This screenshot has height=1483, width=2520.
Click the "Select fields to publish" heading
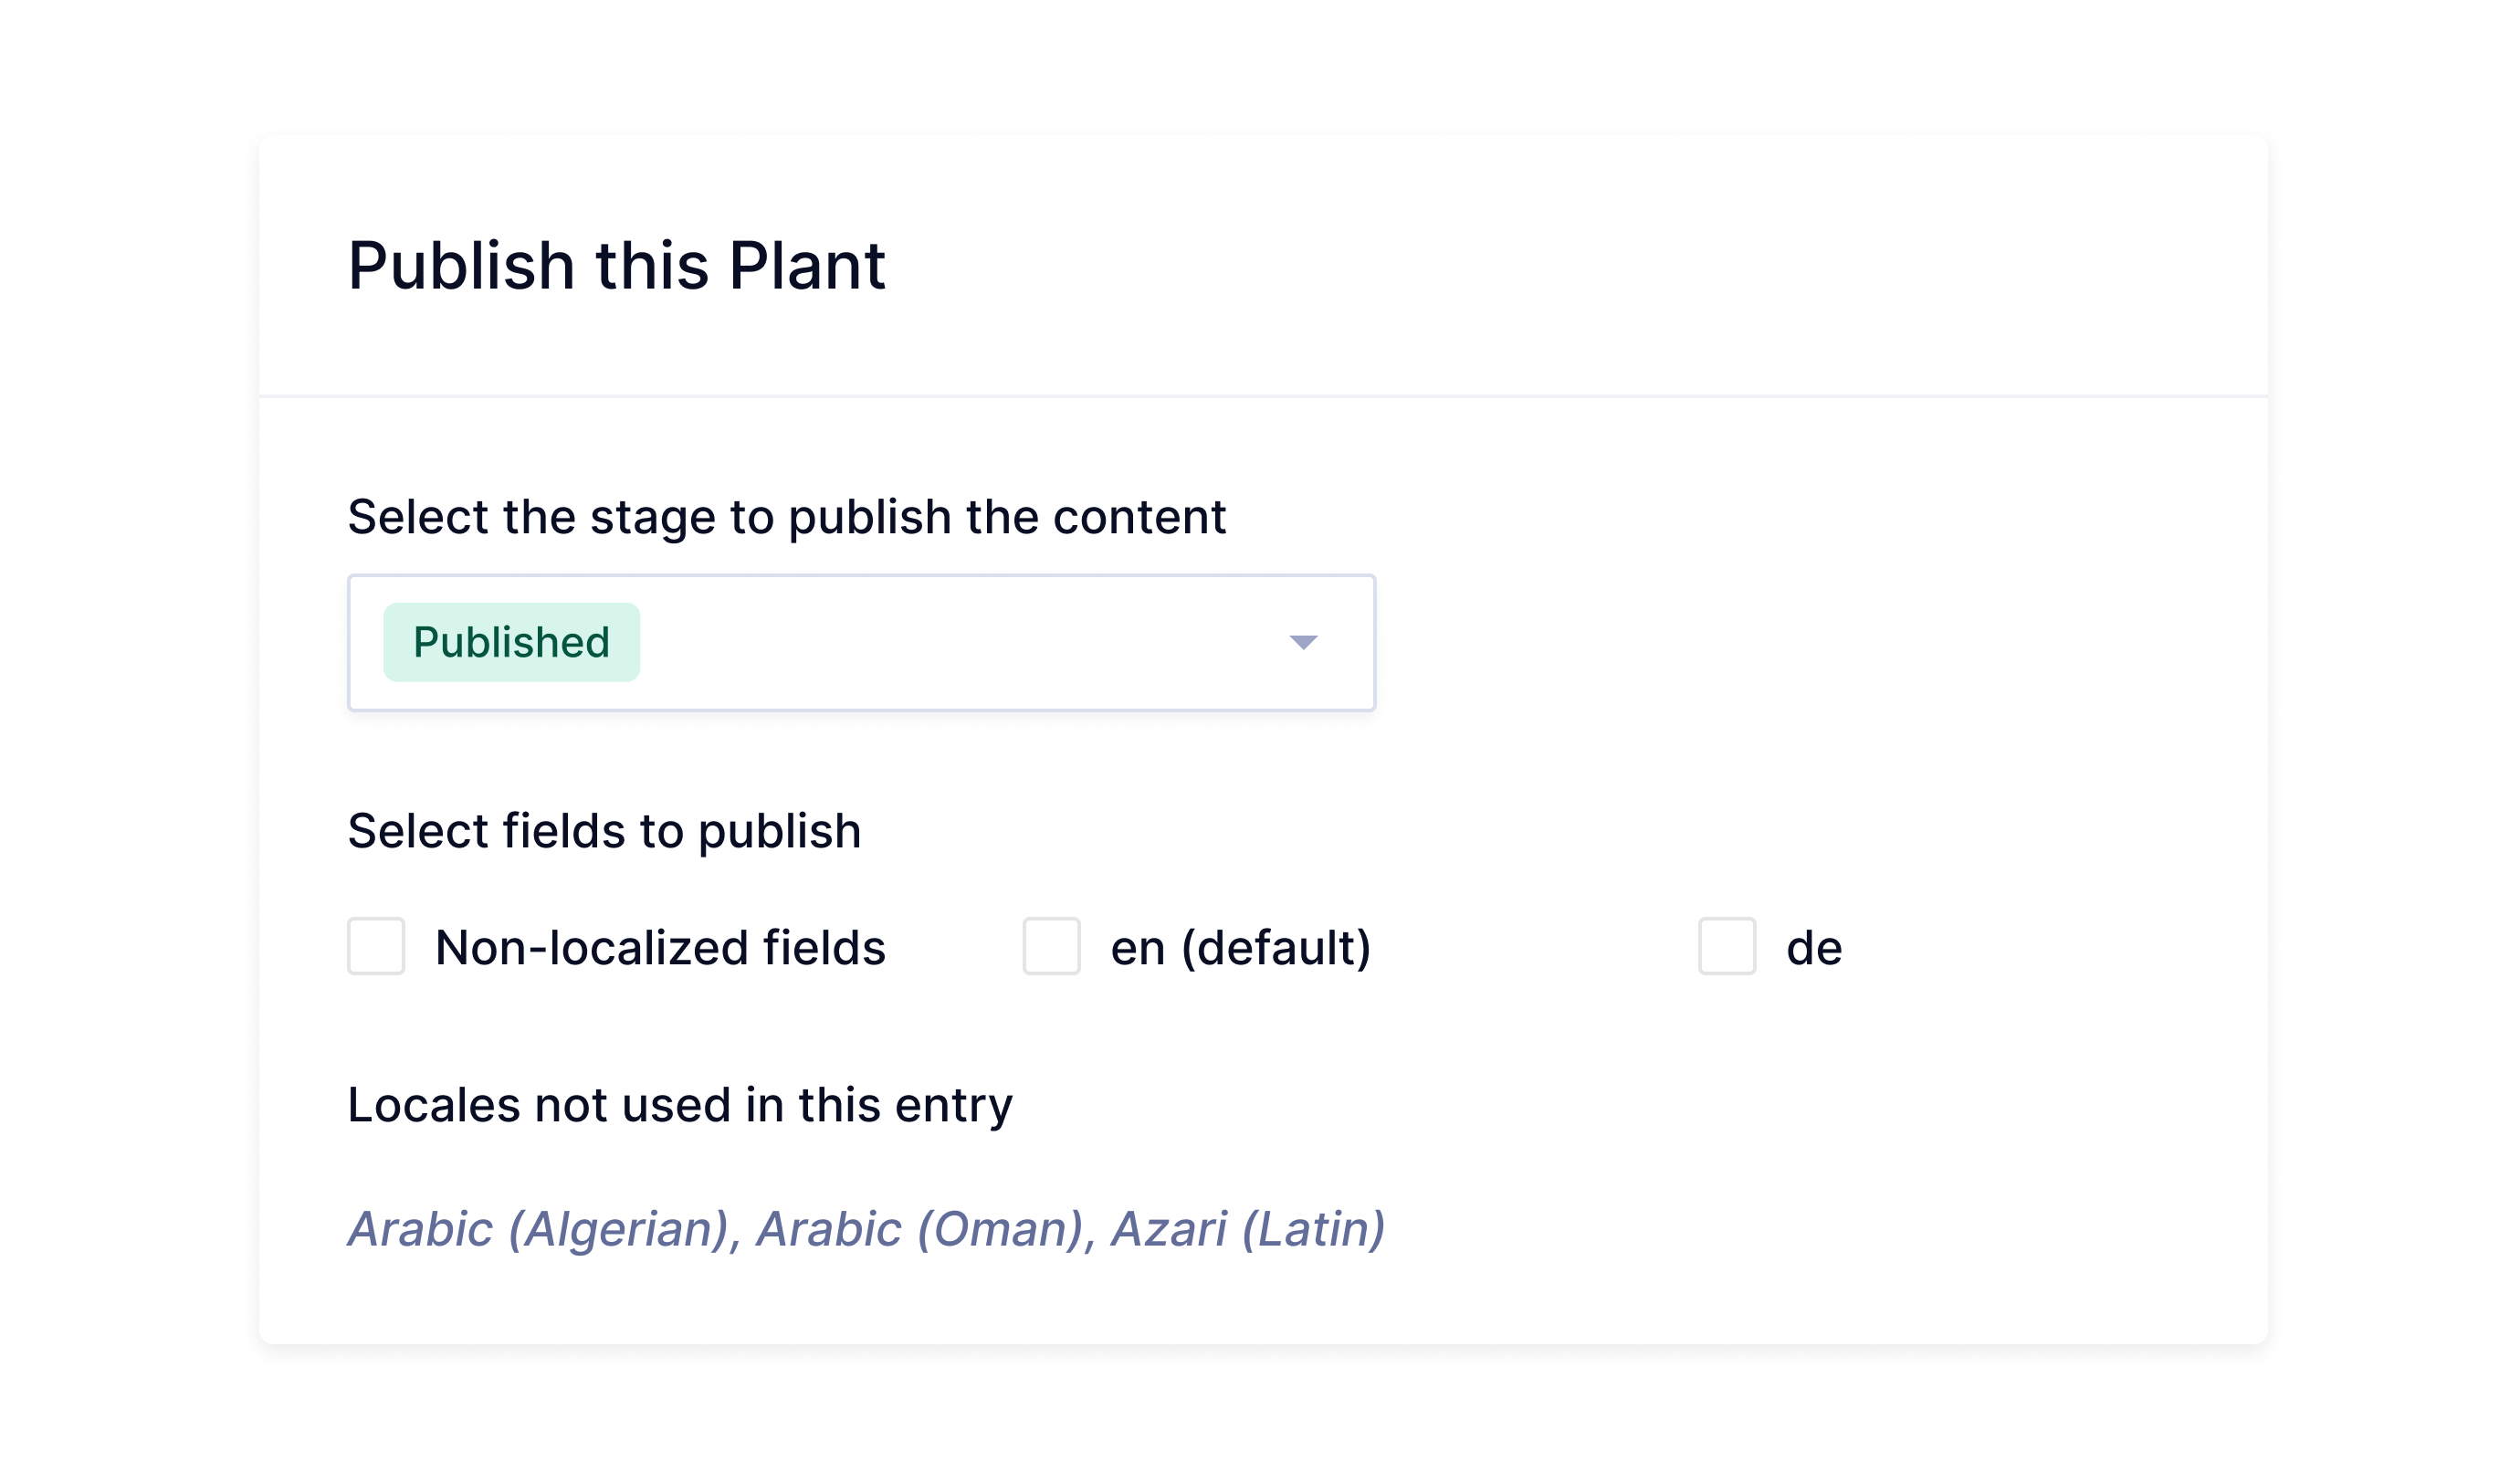[x=604, y=831]
